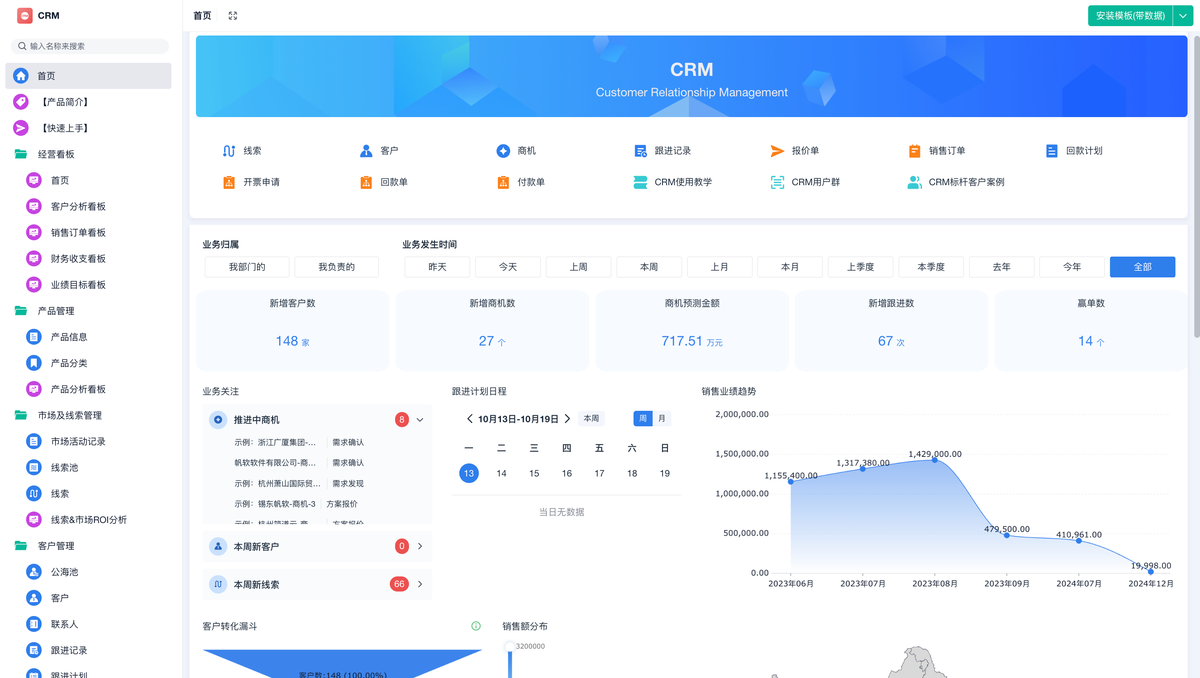Open the 客户 shortcut icon

pyautogui.click(x=366, y=151)
